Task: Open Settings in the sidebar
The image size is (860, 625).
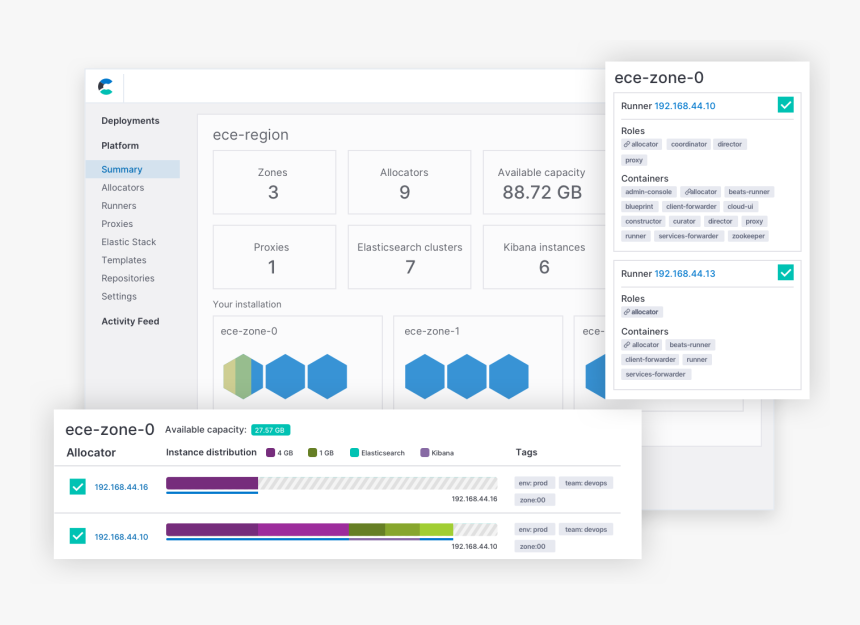Action: (x=119, y=296)
